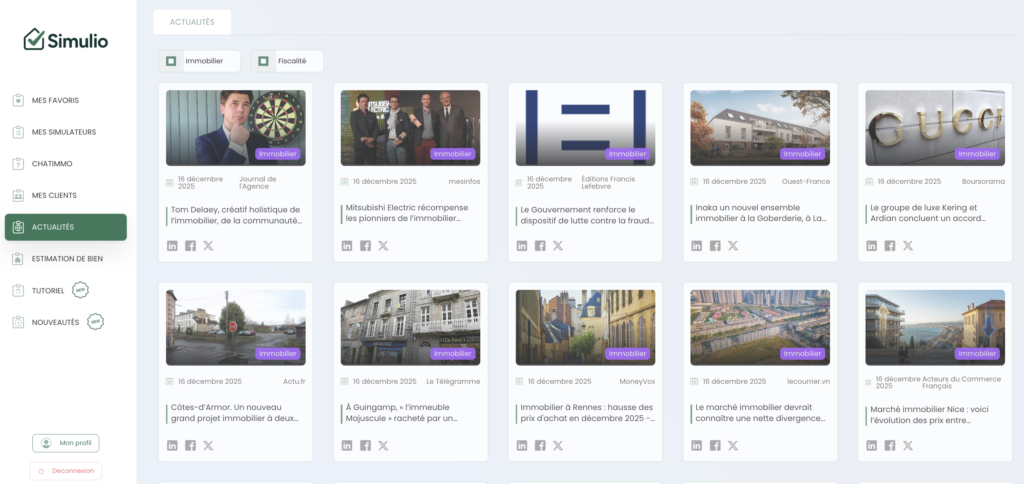This screenshot has height=484, width=1024.
Task: Open Tutoriel section in sidebar
Action: [48, 291]
